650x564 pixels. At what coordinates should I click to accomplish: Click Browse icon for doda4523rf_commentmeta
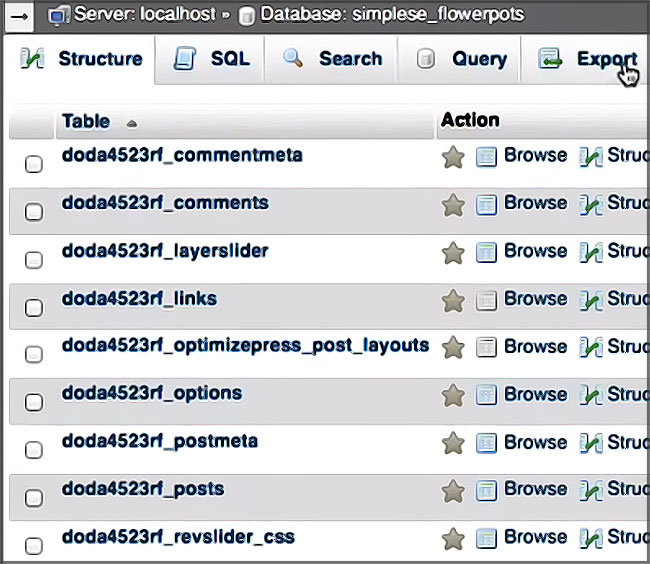486,157
